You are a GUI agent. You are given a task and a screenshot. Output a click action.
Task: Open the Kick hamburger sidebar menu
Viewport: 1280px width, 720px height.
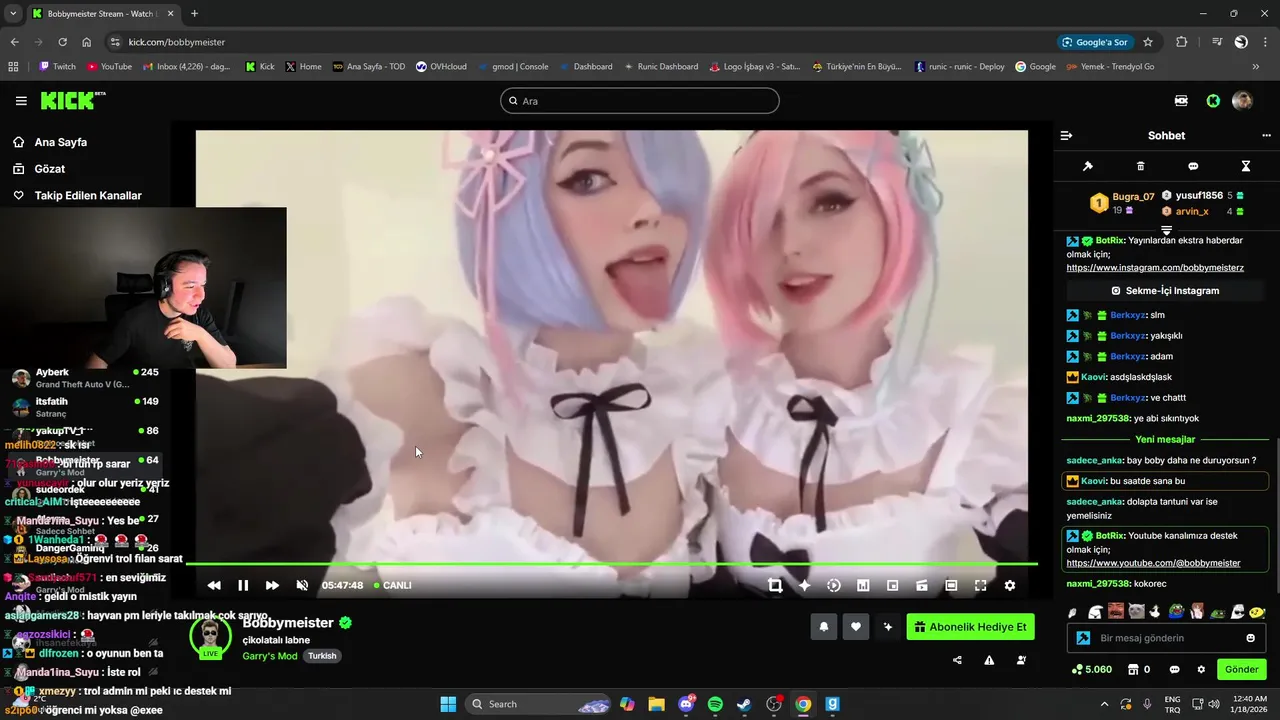[21, 101]
